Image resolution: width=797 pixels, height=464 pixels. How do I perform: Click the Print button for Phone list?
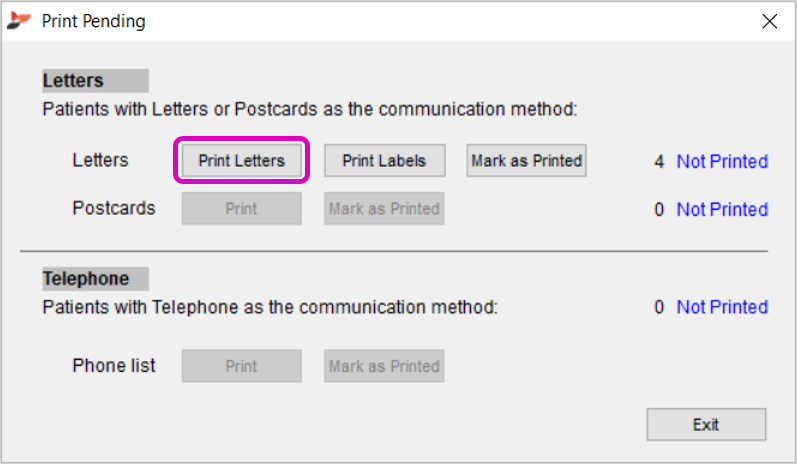point(241,366)
